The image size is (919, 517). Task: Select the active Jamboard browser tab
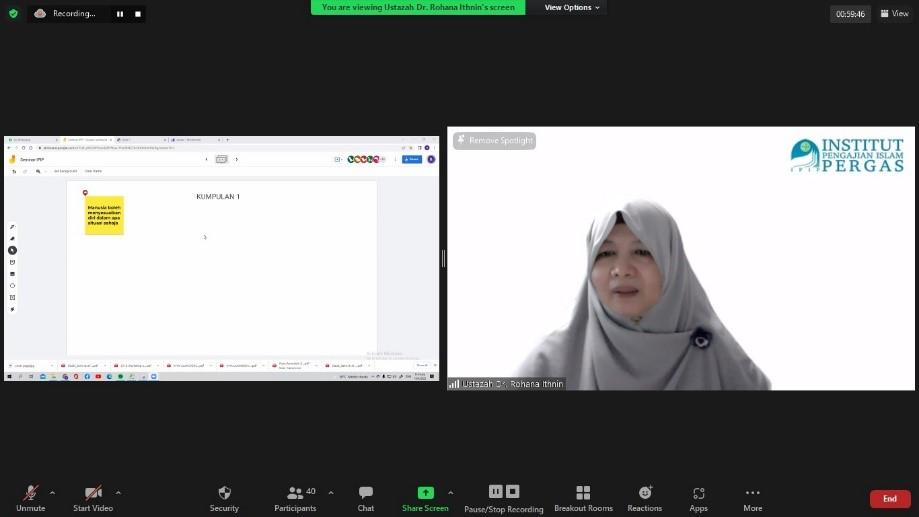(x=87, y=140)
